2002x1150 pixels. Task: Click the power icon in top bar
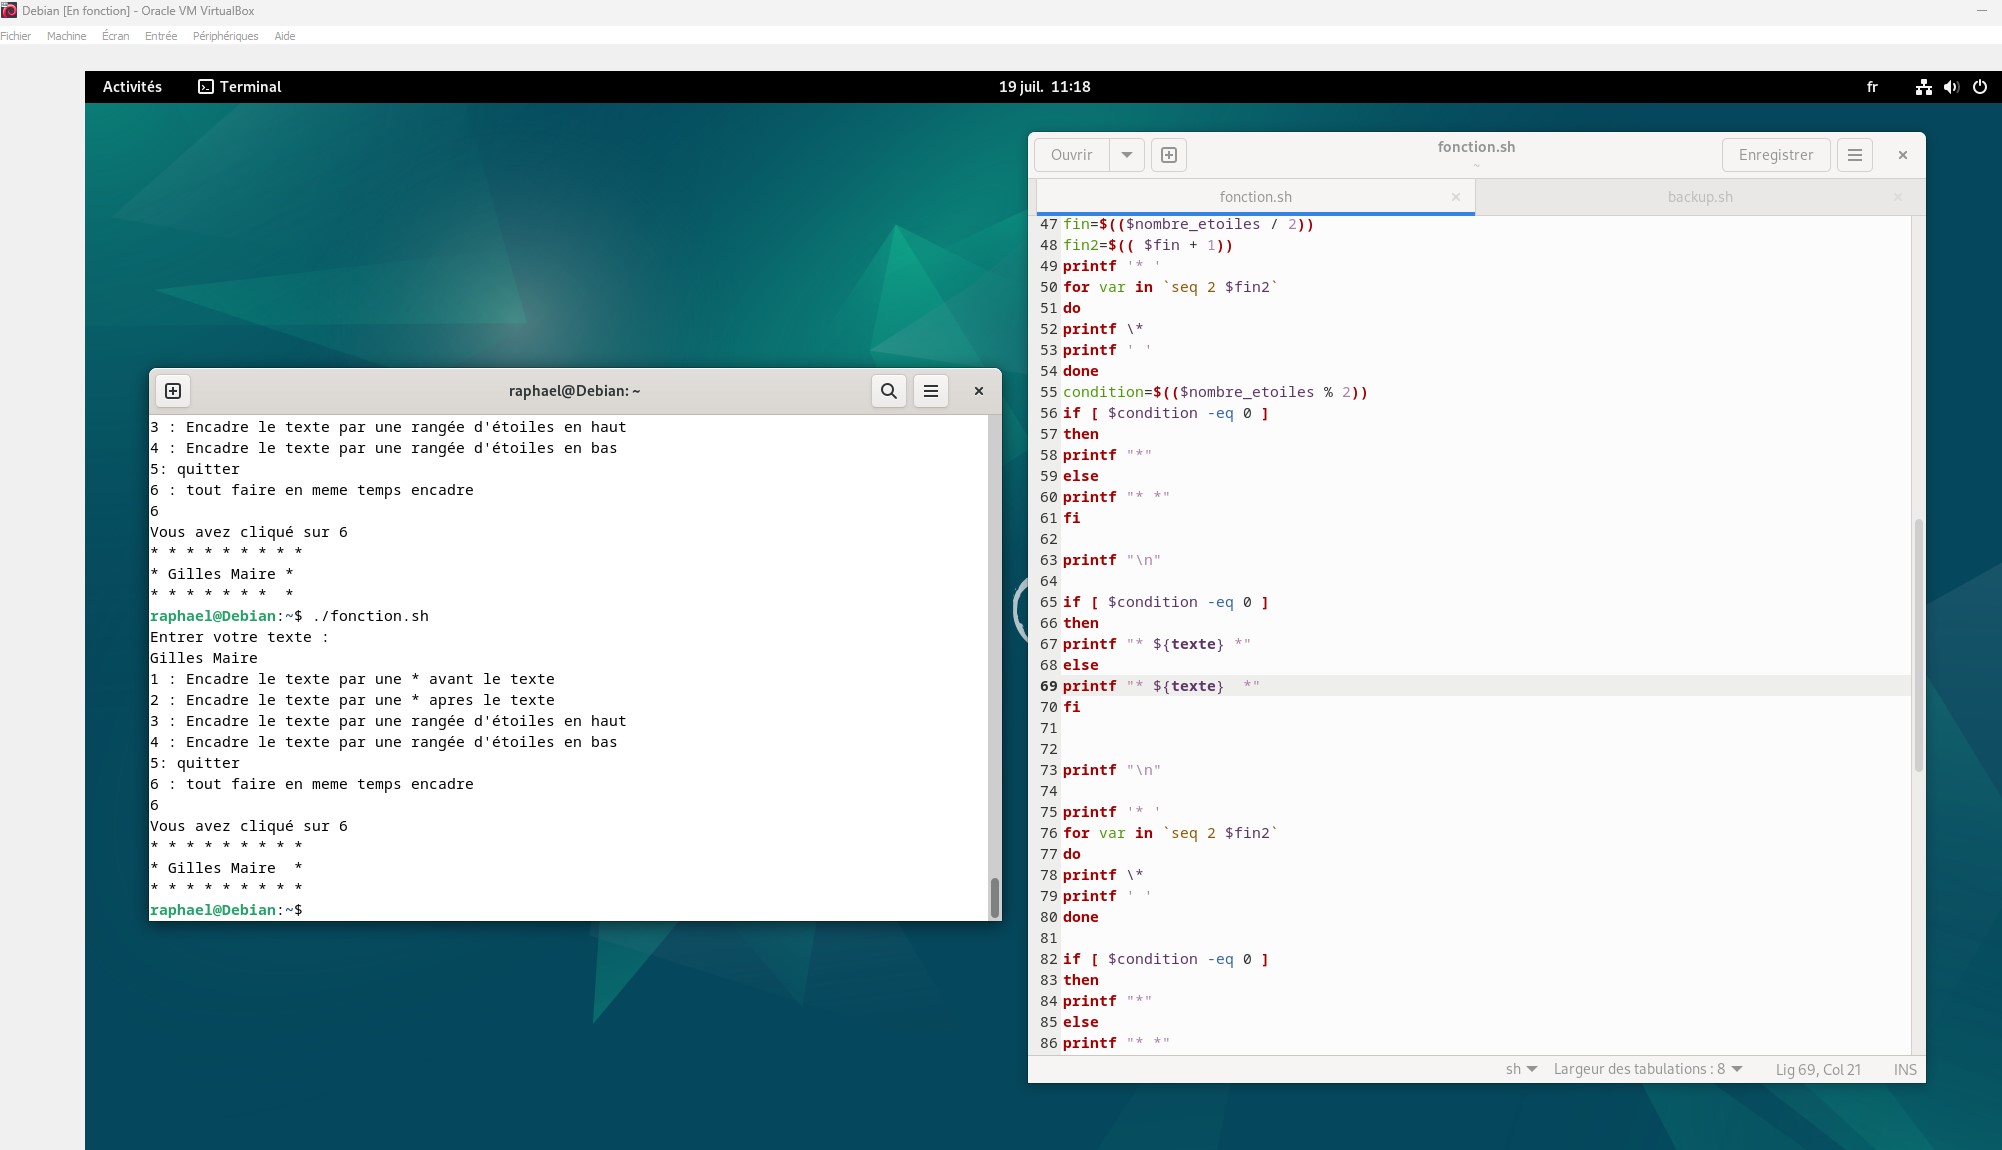coord(1979,87)
